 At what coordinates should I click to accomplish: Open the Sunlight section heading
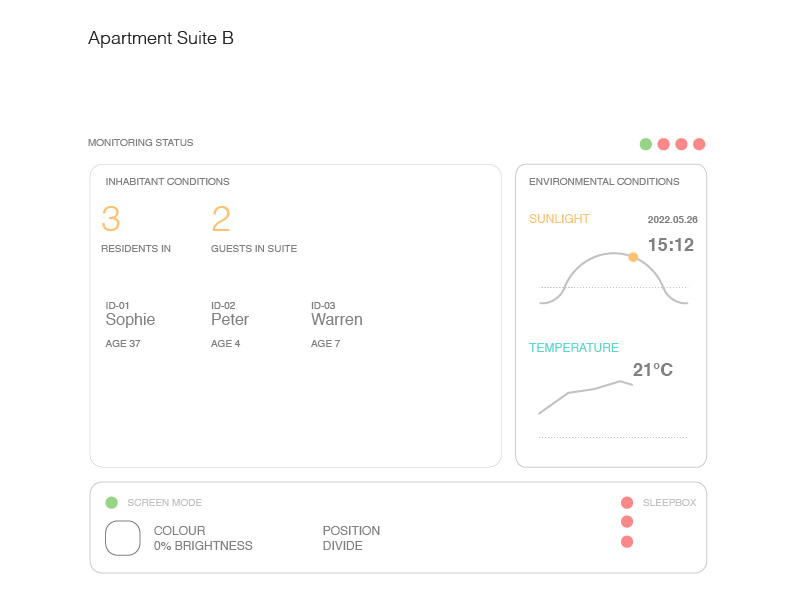coord(559,219)
